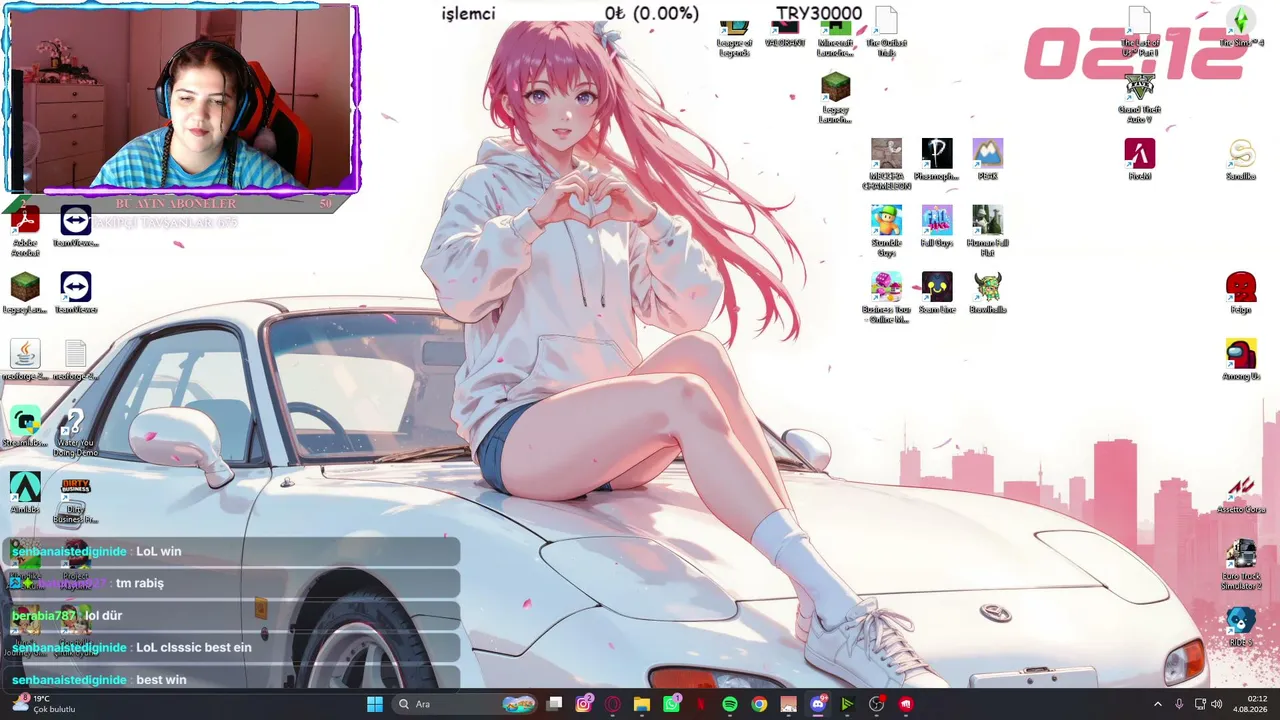Select the TeamViewer icon beside LegacyLauncher

[76, 293]
